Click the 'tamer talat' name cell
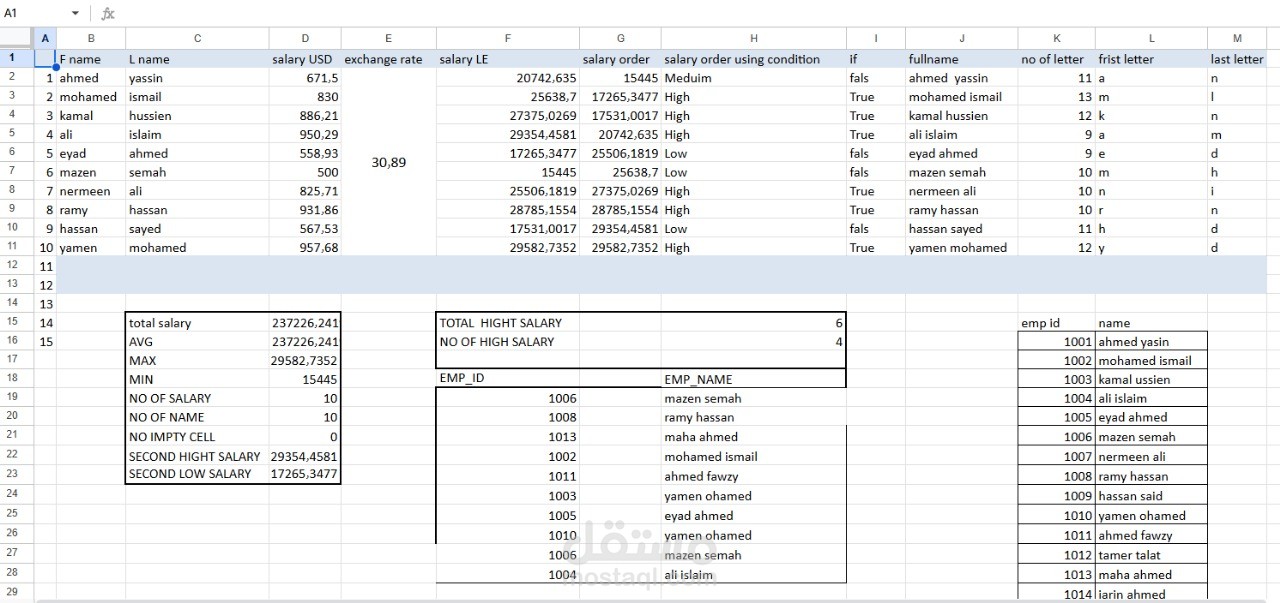Screen dimensions: 1280x603 click(x=1151, y=555)
